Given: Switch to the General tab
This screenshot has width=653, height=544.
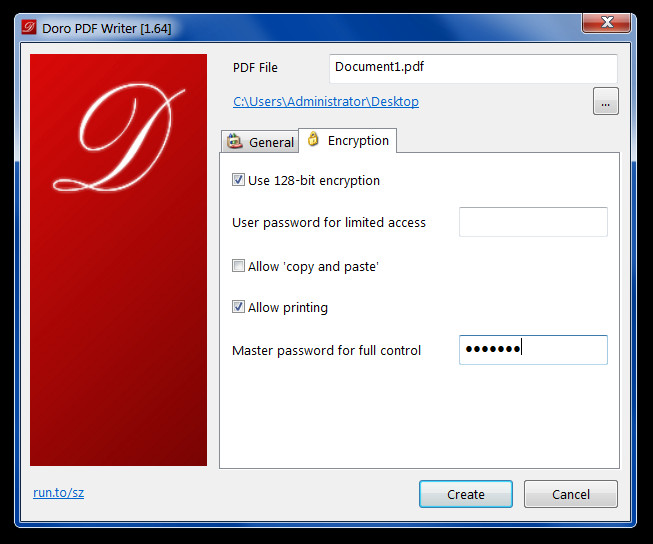Looking at the screenshot, I should [x=260, y=142].
